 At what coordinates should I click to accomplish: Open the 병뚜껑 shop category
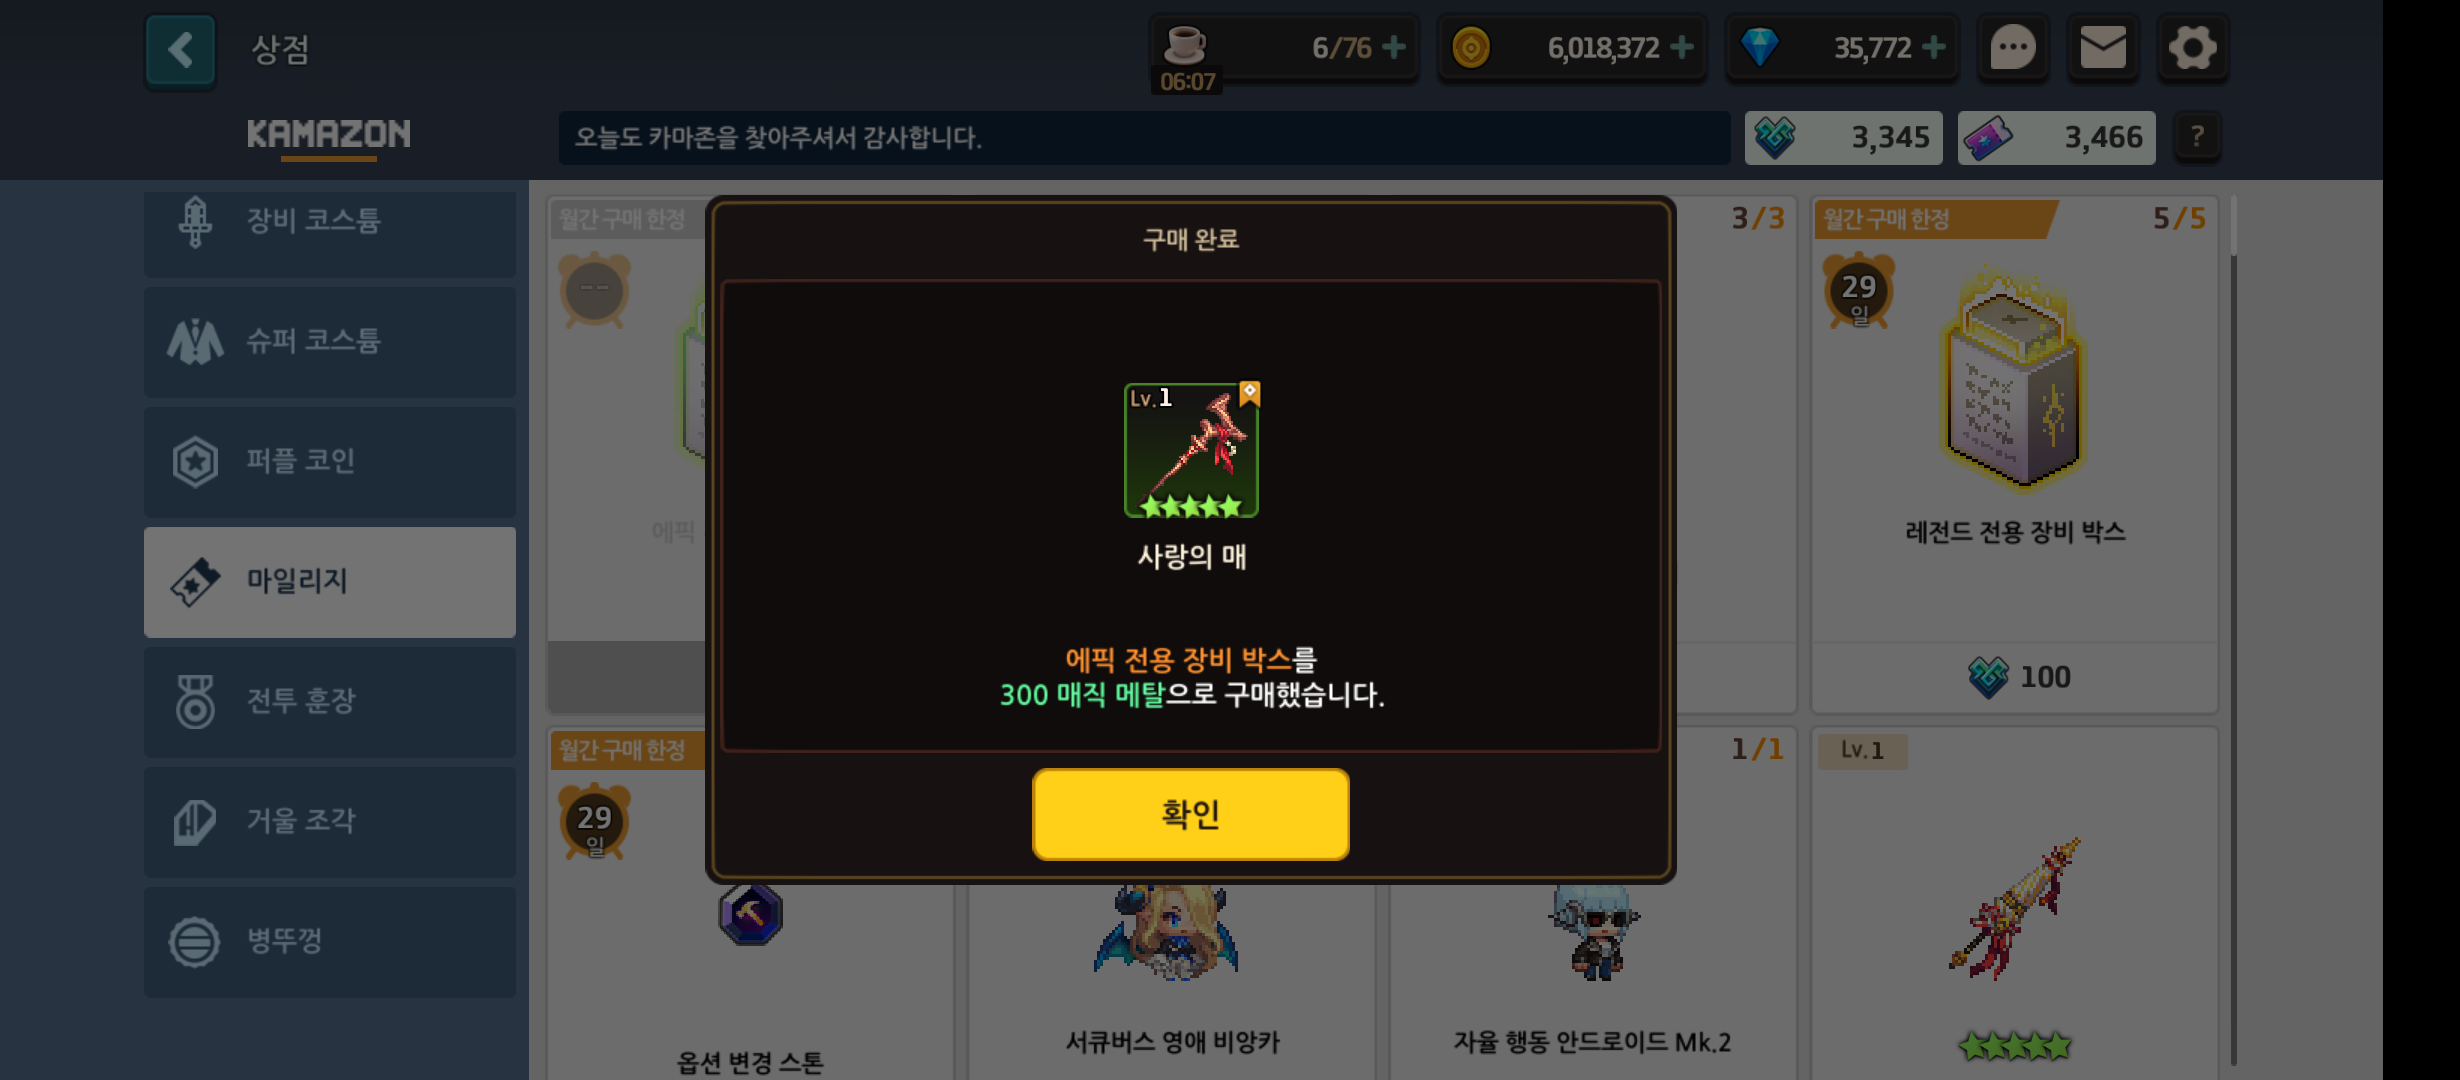[x=330, y=942]
